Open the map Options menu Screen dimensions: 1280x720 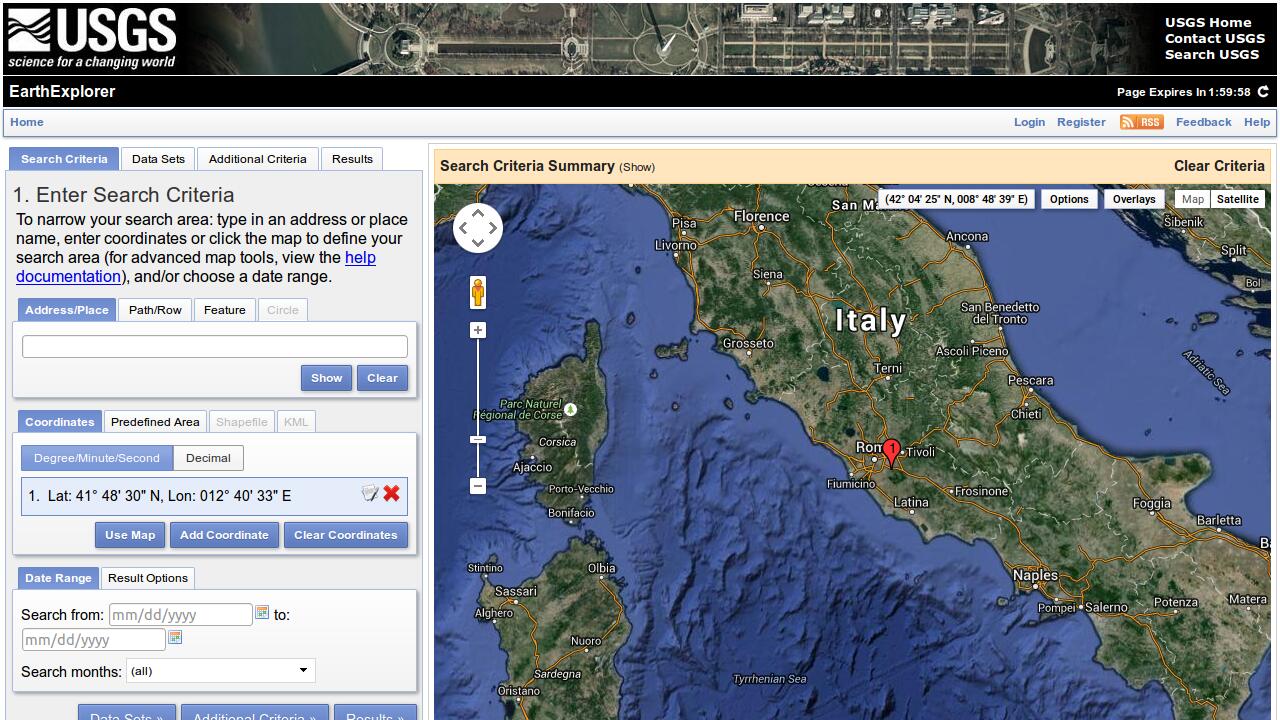[x=1069, y=199]
